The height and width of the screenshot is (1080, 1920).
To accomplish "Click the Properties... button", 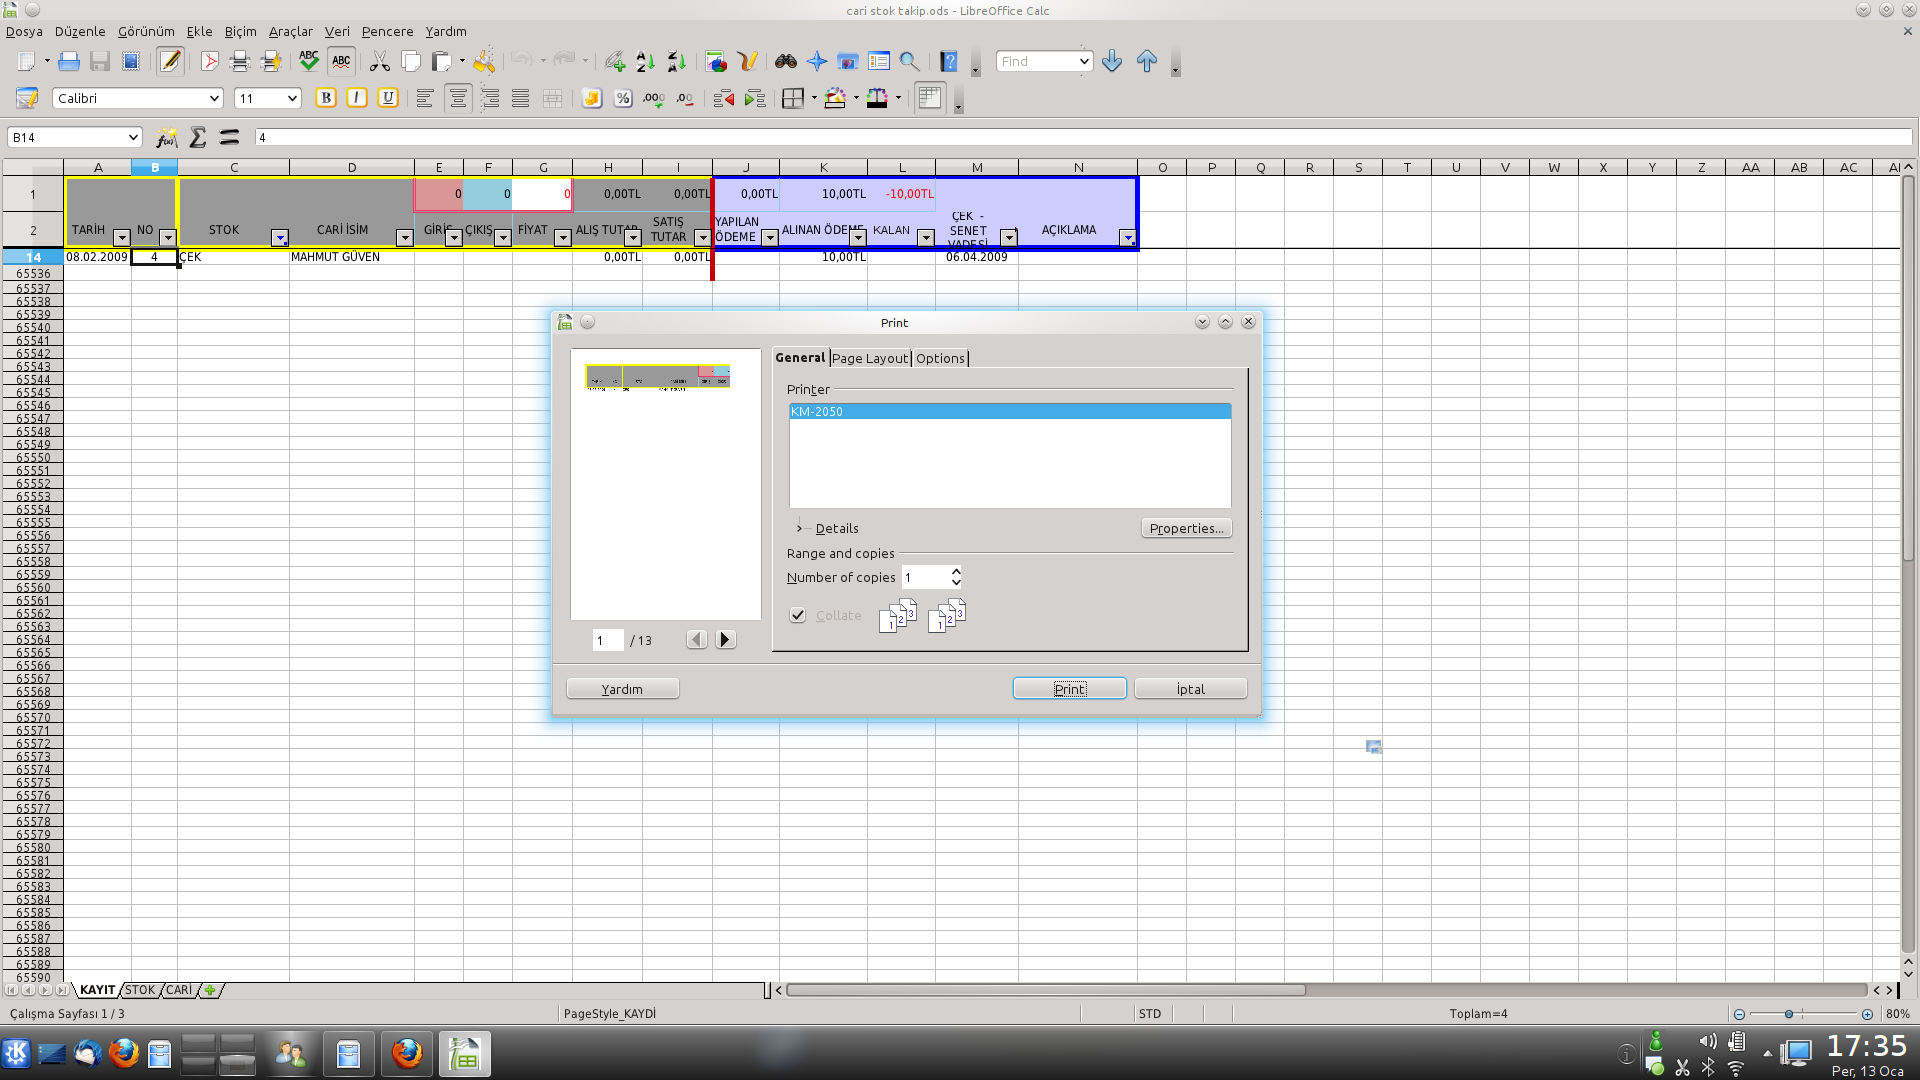I will coord(1186,528).
